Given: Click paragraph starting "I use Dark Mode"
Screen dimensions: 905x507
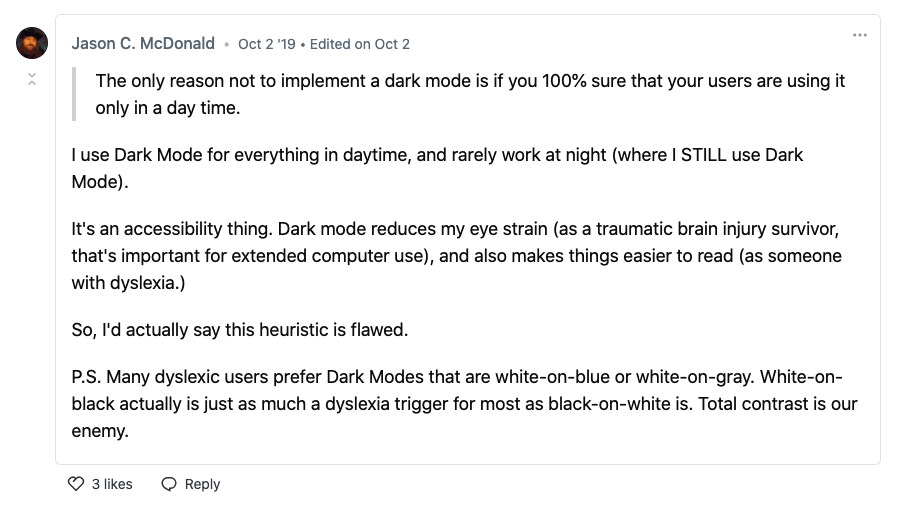Looking at the screenshot, I should [437, 169].
